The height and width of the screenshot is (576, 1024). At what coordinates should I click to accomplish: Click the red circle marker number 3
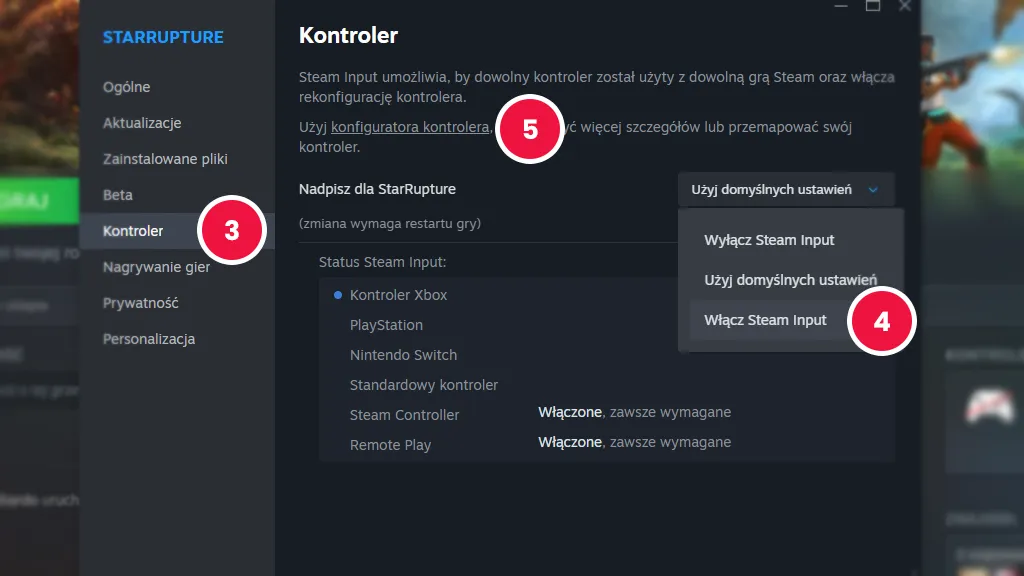(232, 230)
